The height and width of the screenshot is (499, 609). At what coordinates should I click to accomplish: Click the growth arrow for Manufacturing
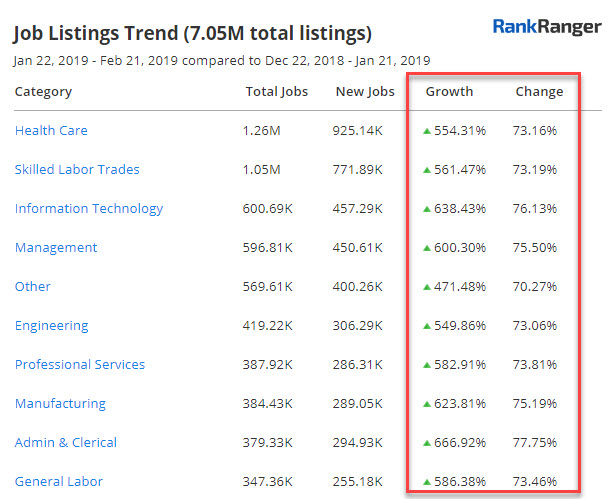pos(427,404)
